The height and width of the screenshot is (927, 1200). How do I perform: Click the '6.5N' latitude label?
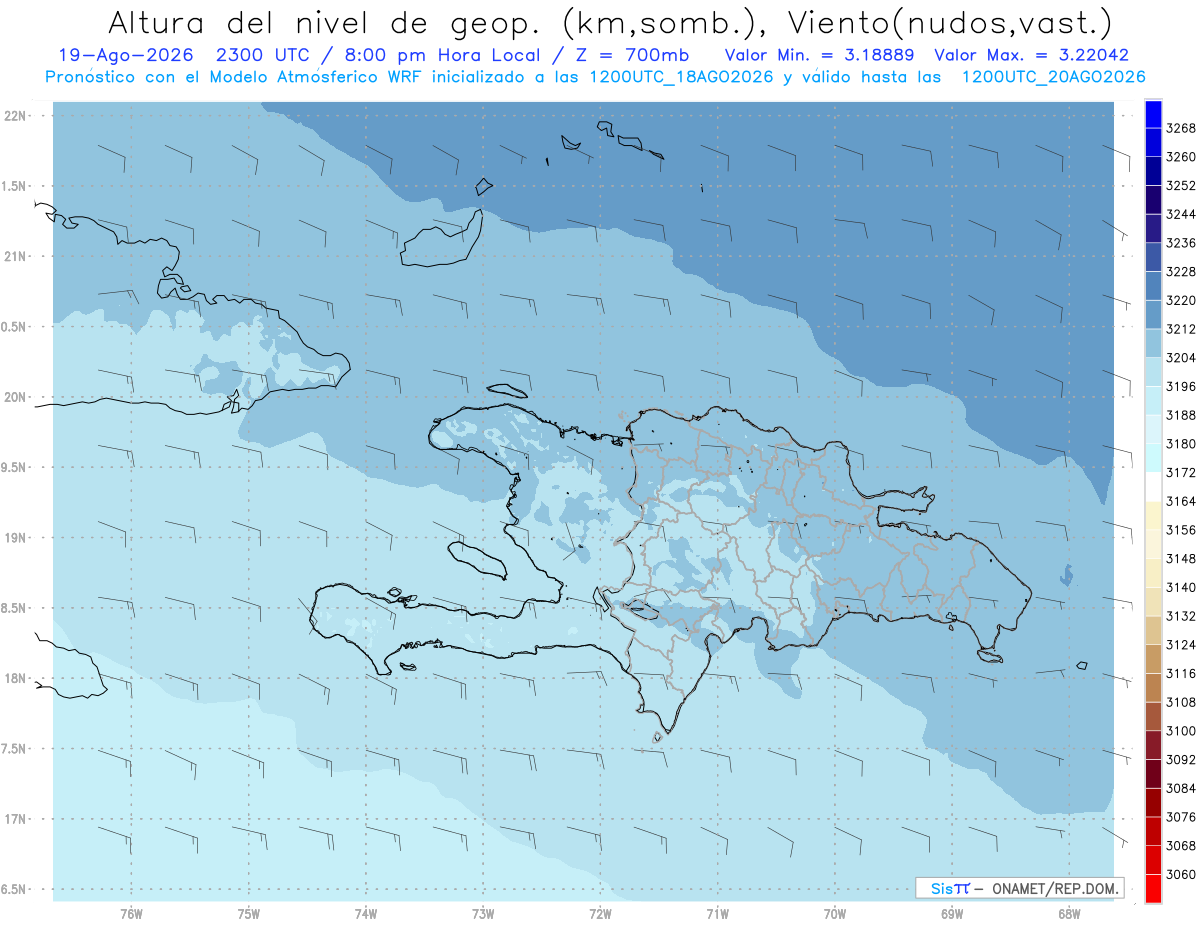(14, 890)
